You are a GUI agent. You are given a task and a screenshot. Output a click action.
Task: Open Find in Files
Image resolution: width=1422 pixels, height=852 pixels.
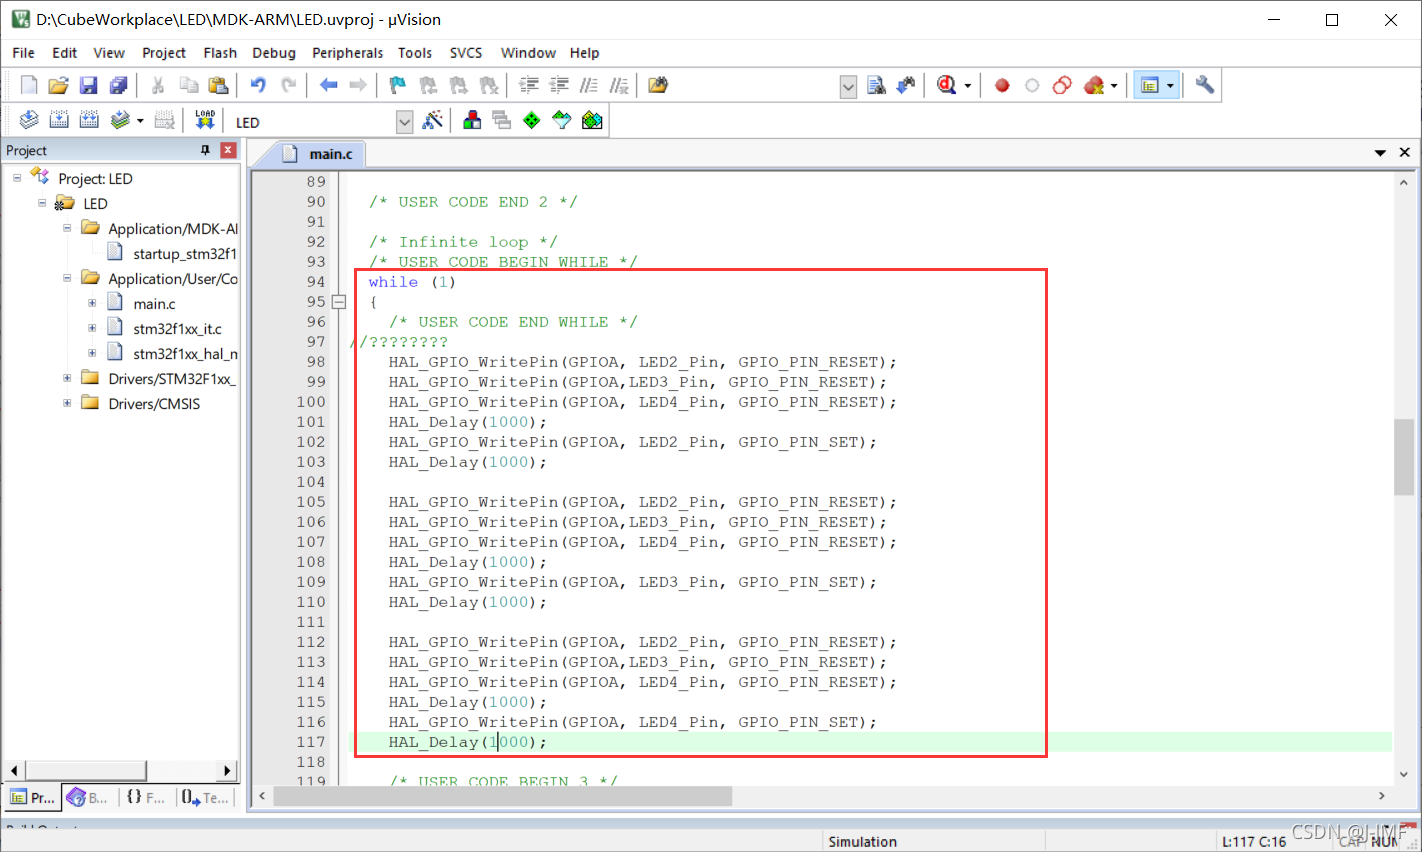click(x=658, y=85)
